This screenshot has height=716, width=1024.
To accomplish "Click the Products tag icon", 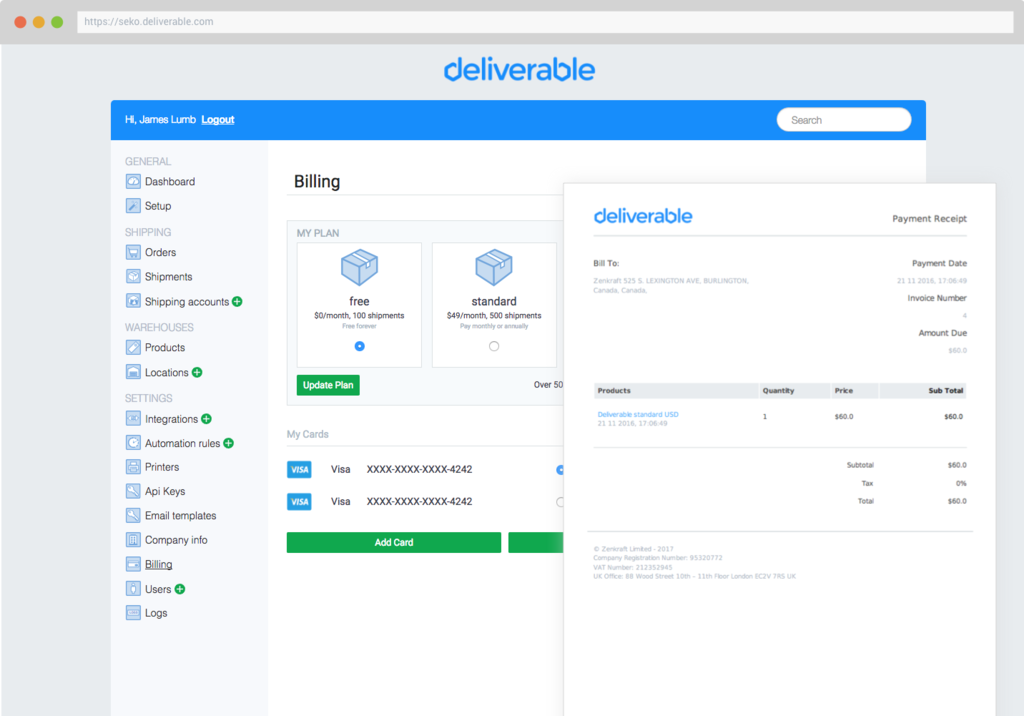I will (133, 348).
